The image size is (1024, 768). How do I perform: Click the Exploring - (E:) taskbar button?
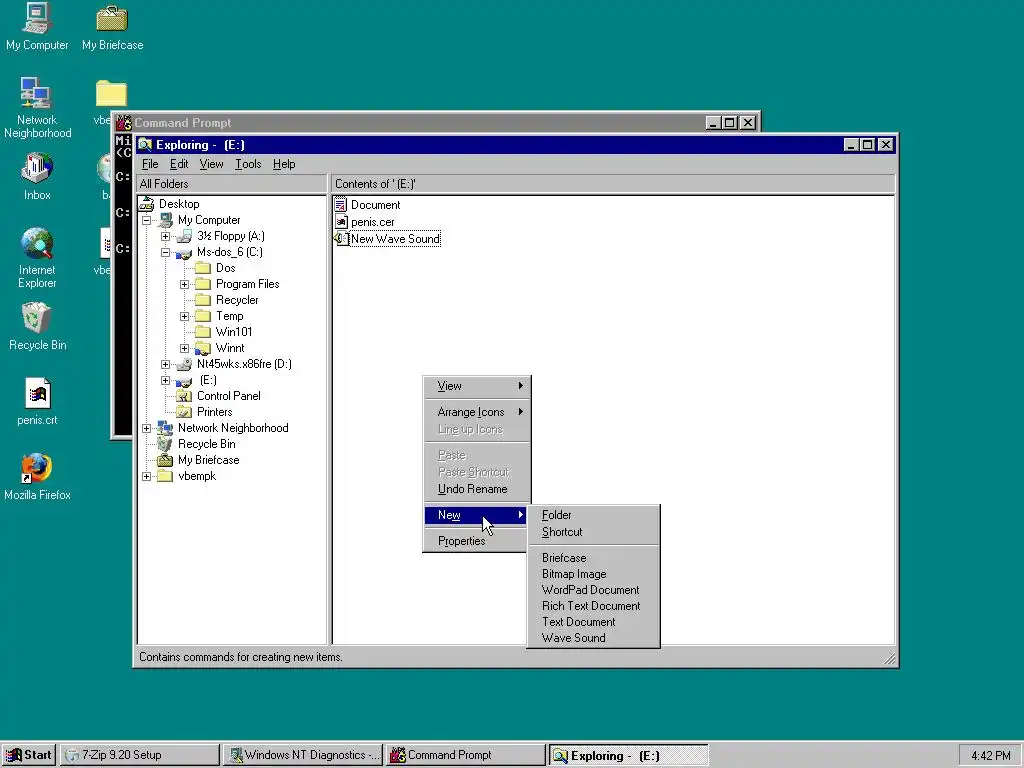[628, 755]
